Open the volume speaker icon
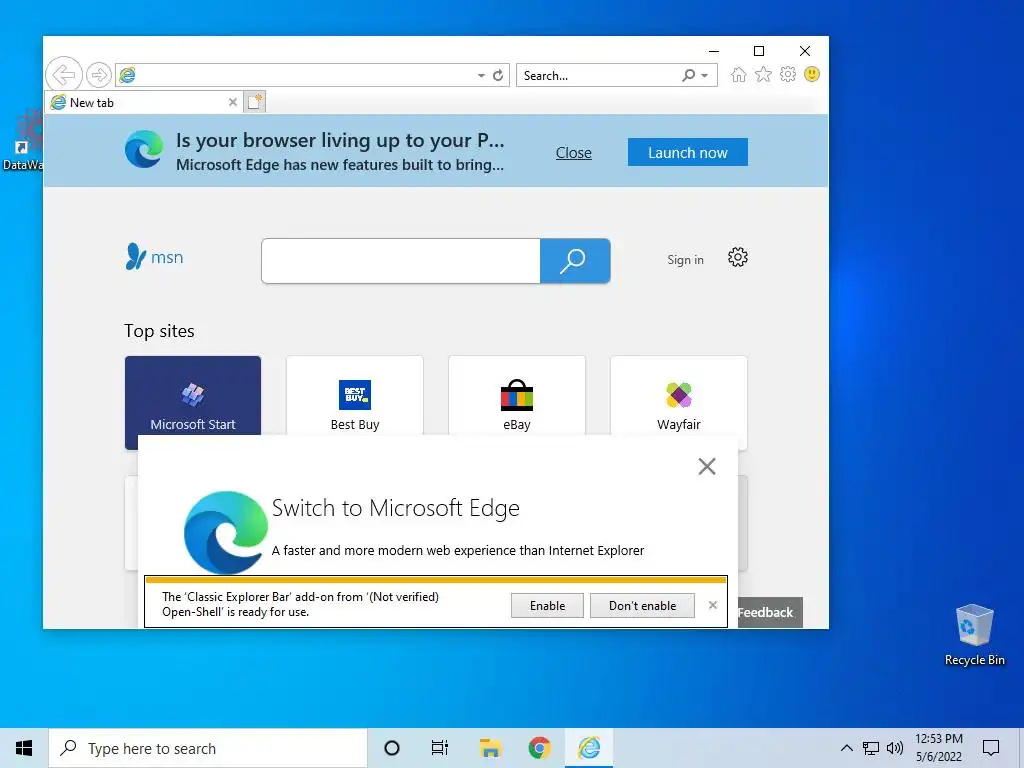The width and height of the screenshot is (1024, 768). [x=895, y=748]
